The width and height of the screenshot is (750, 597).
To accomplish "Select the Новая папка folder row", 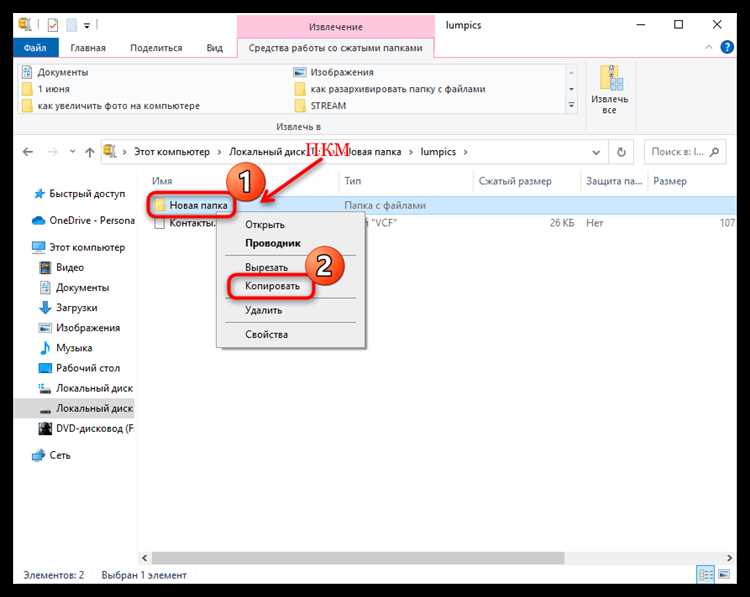I will pyautogui.click(x=440, y=205).
